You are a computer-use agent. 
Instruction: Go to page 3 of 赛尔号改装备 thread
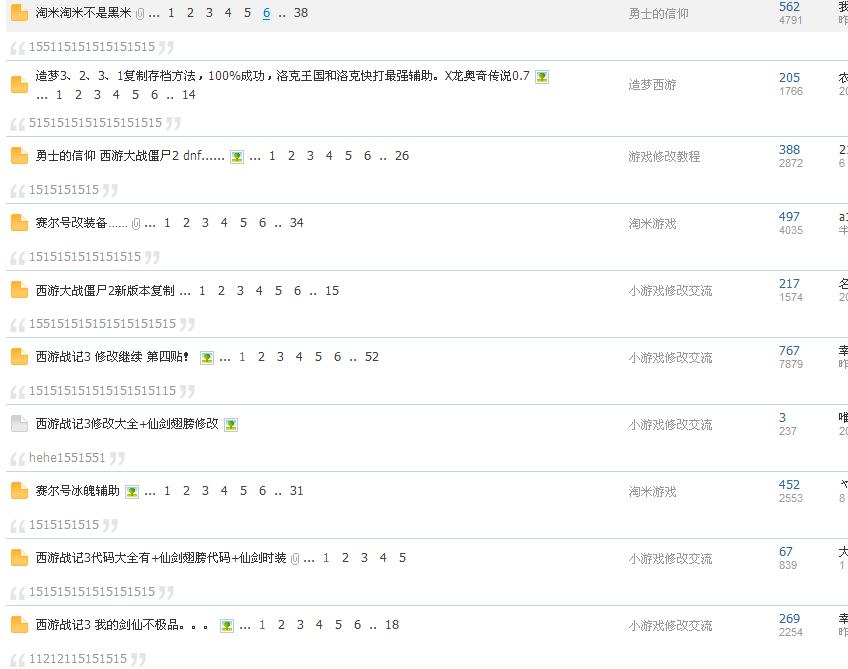pyautogui.click(x=205, y=223)
